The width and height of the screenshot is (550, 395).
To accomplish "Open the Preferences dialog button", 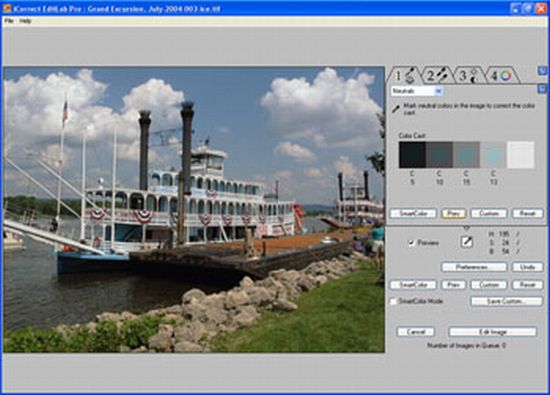I will (x=474, y=267).
